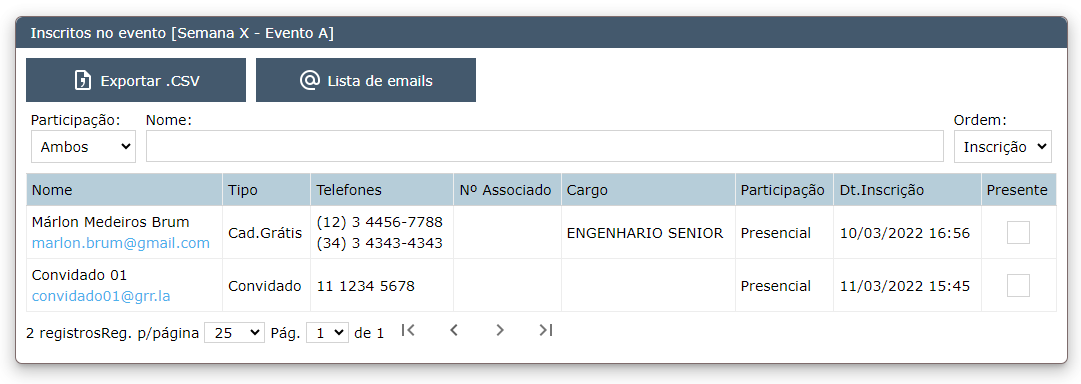Mark Márlon Medeiros Brum as present

click(1018, 233)
